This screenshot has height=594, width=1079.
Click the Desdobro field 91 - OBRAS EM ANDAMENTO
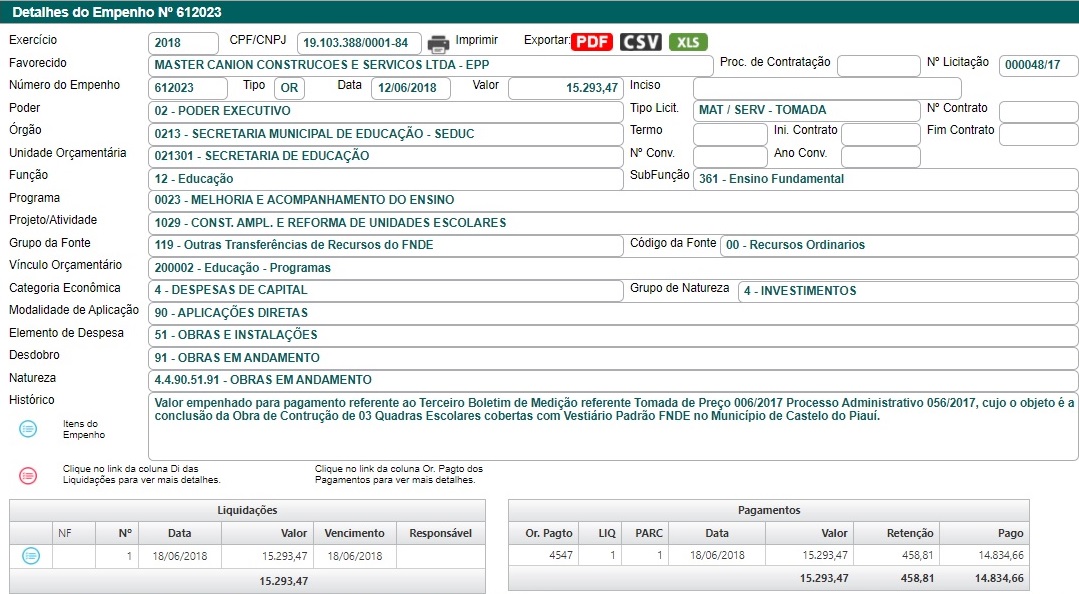coord(613,358)
